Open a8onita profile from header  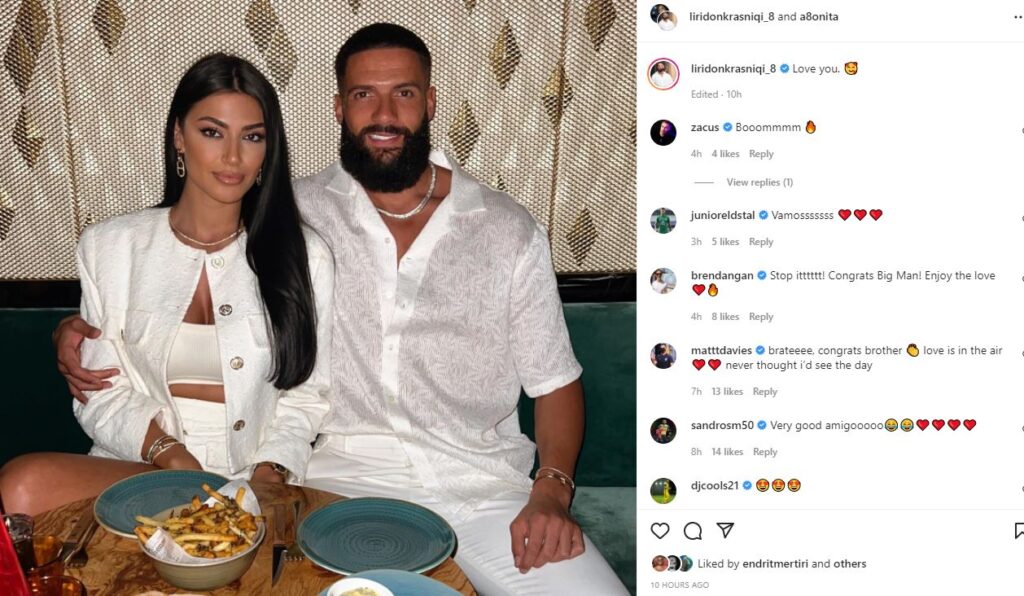[819, 17]
